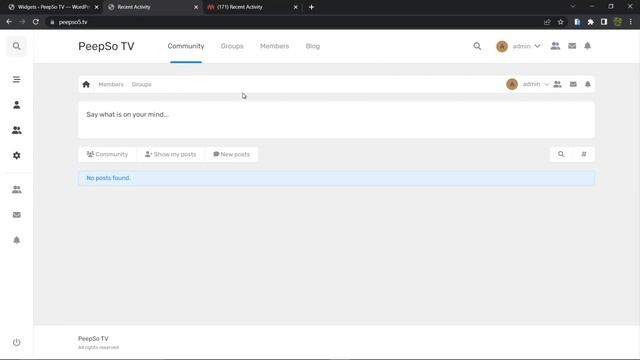Image resolution: width=640 pixels, height=360 pixels.
Task: Click the No posts found notice
Action: 336,178
